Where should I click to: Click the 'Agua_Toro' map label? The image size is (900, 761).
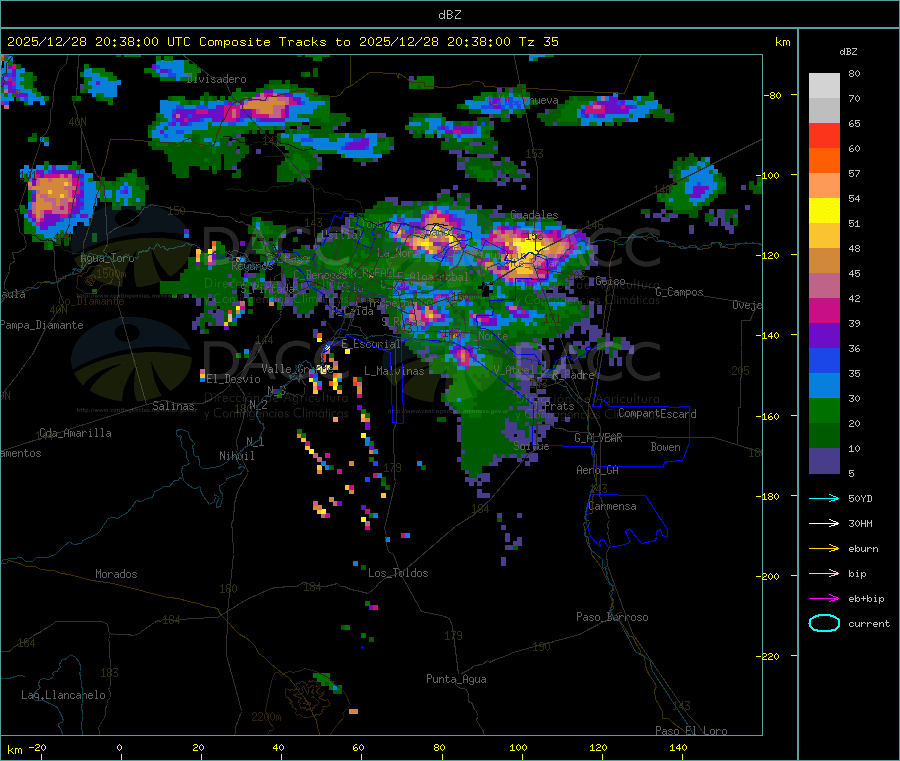[x=107, y=258]
